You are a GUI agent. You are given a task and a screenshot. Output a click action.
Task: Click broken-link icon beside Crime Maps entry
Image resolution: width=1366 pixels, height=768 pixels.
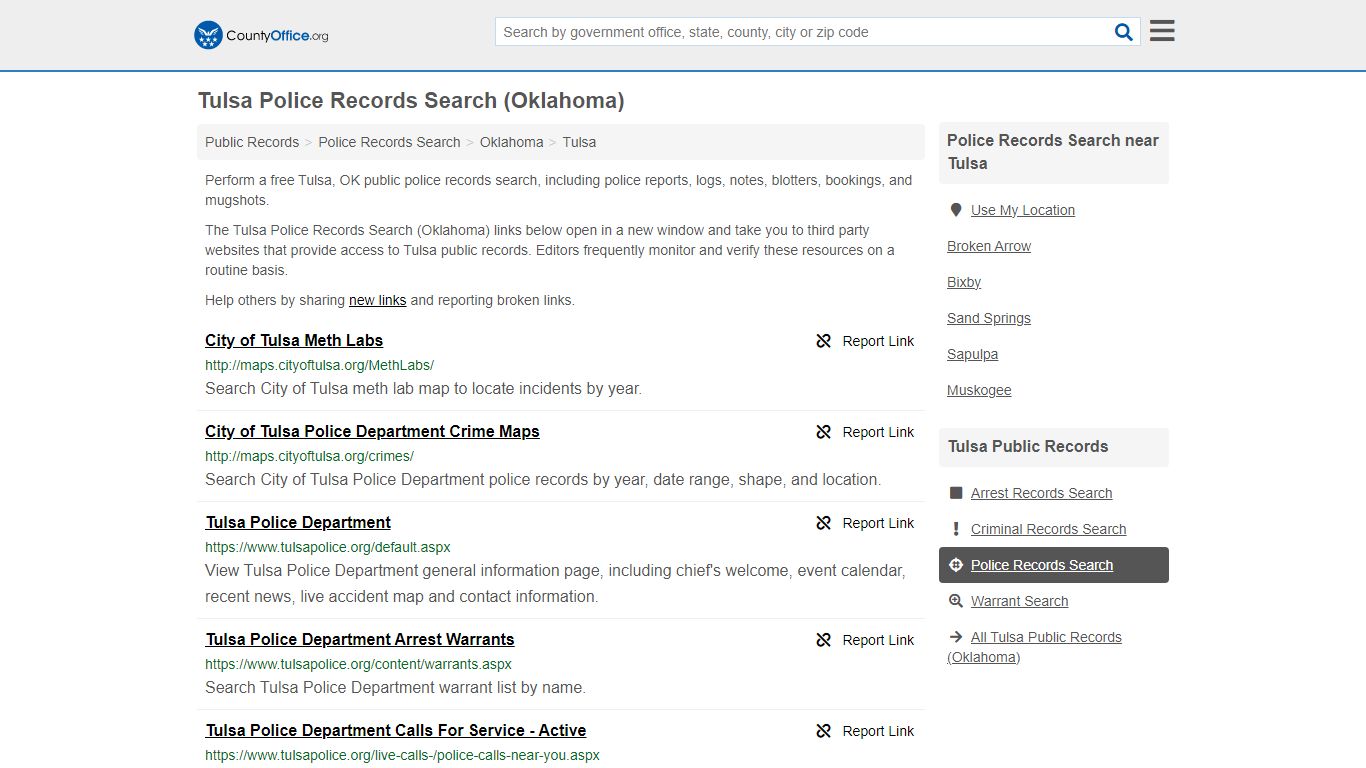tap(824, 432)
